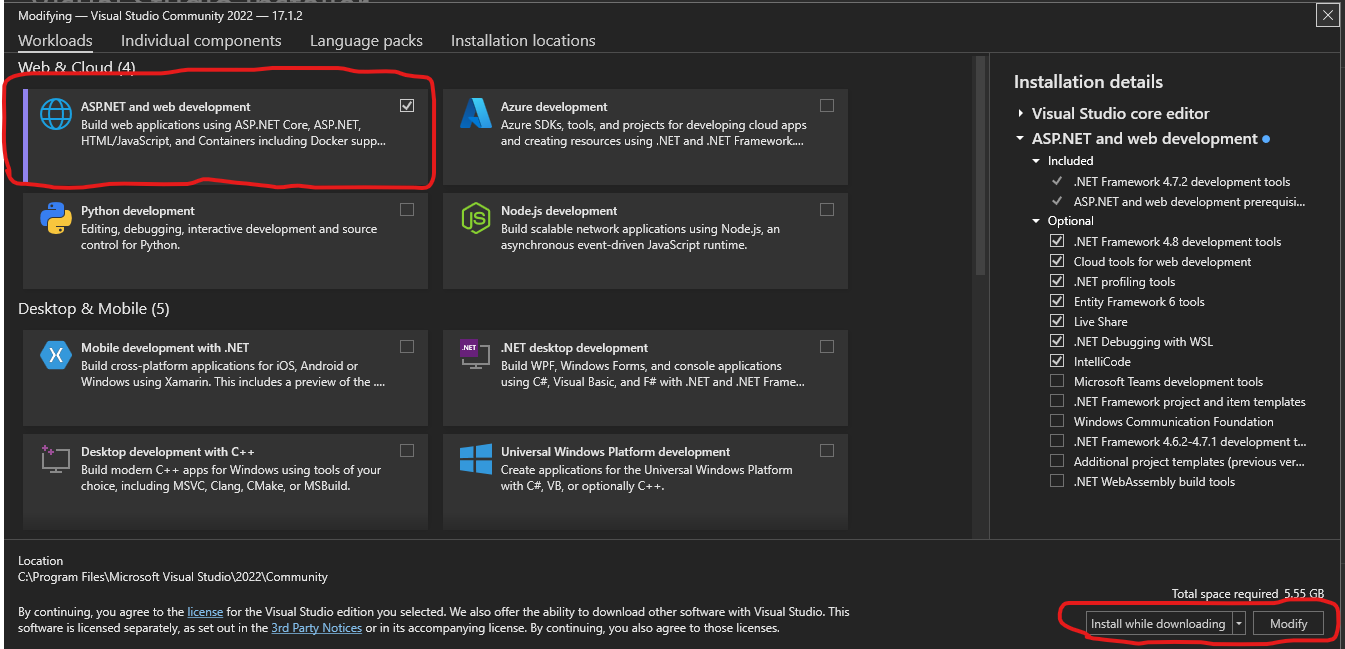Check Additional project templates option
The image size is (1345, 649).
pos(1057,461)
